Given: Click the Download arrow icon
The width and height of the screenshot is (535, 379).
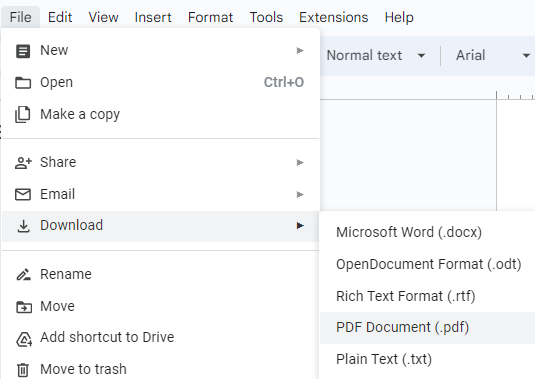Looking at the screenshot, I should tap(23, 226).
